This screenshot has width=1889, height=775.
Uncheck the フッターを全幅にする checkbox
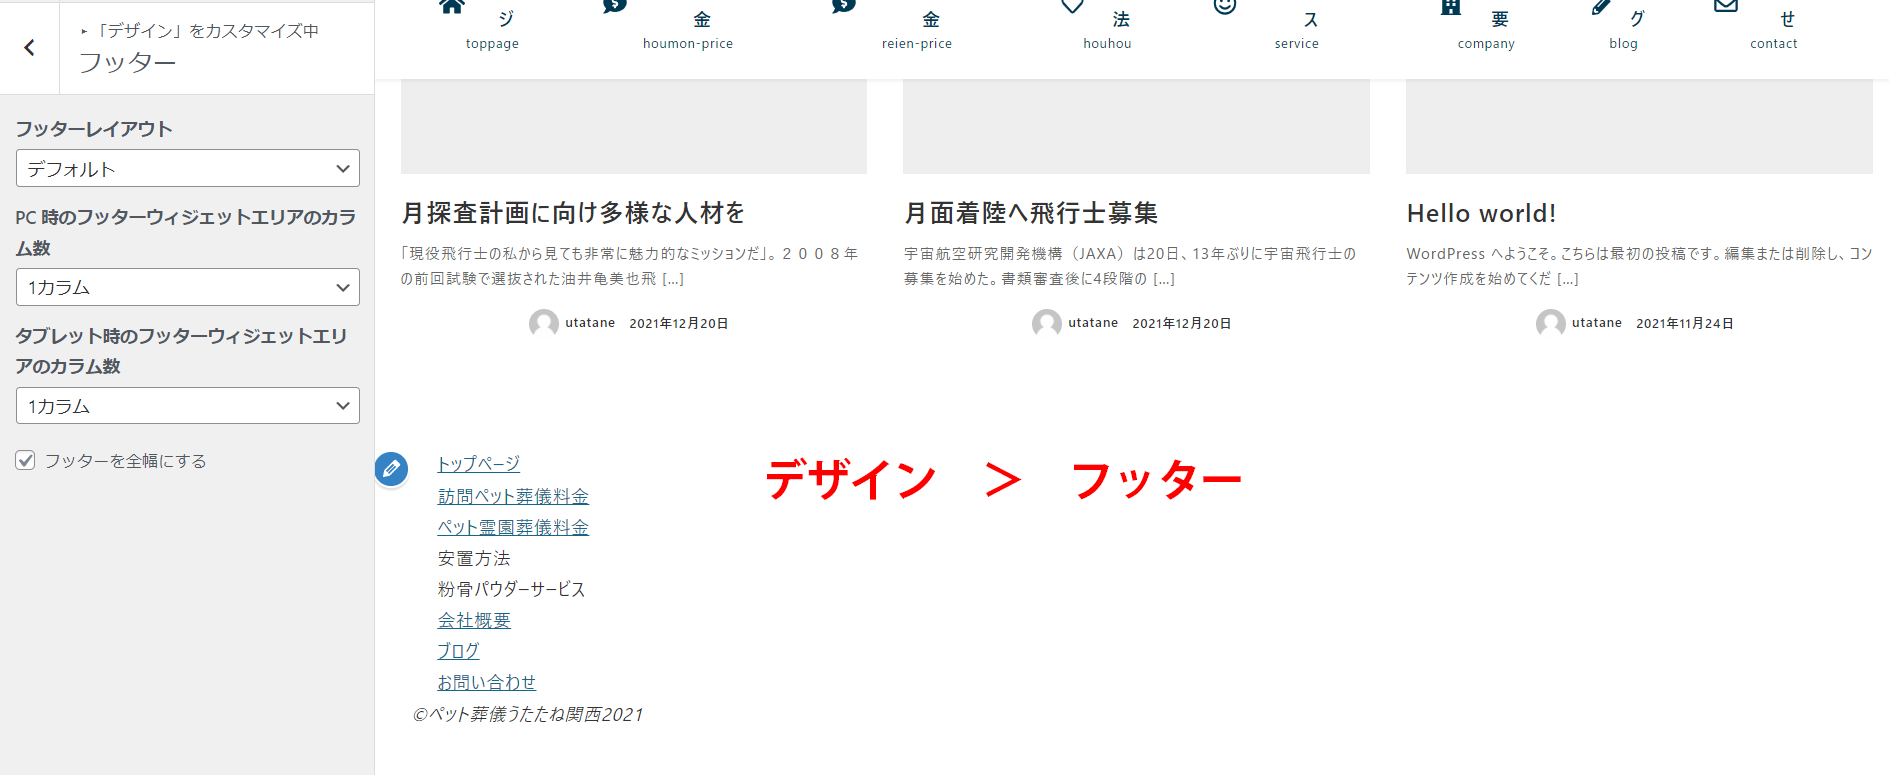(26, 460)
